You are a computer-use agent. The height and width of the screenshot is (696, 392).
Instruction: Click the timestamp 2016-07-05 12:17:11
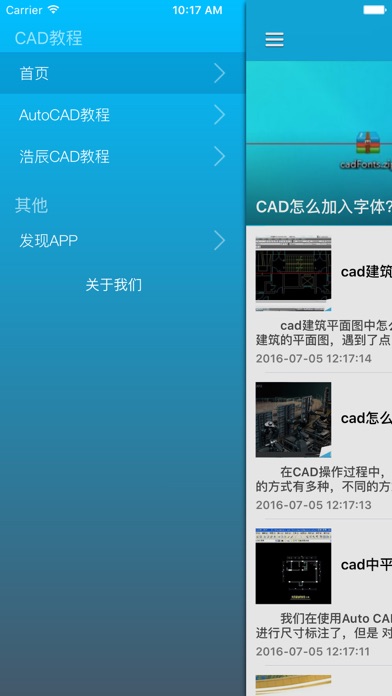coord(313,651)
